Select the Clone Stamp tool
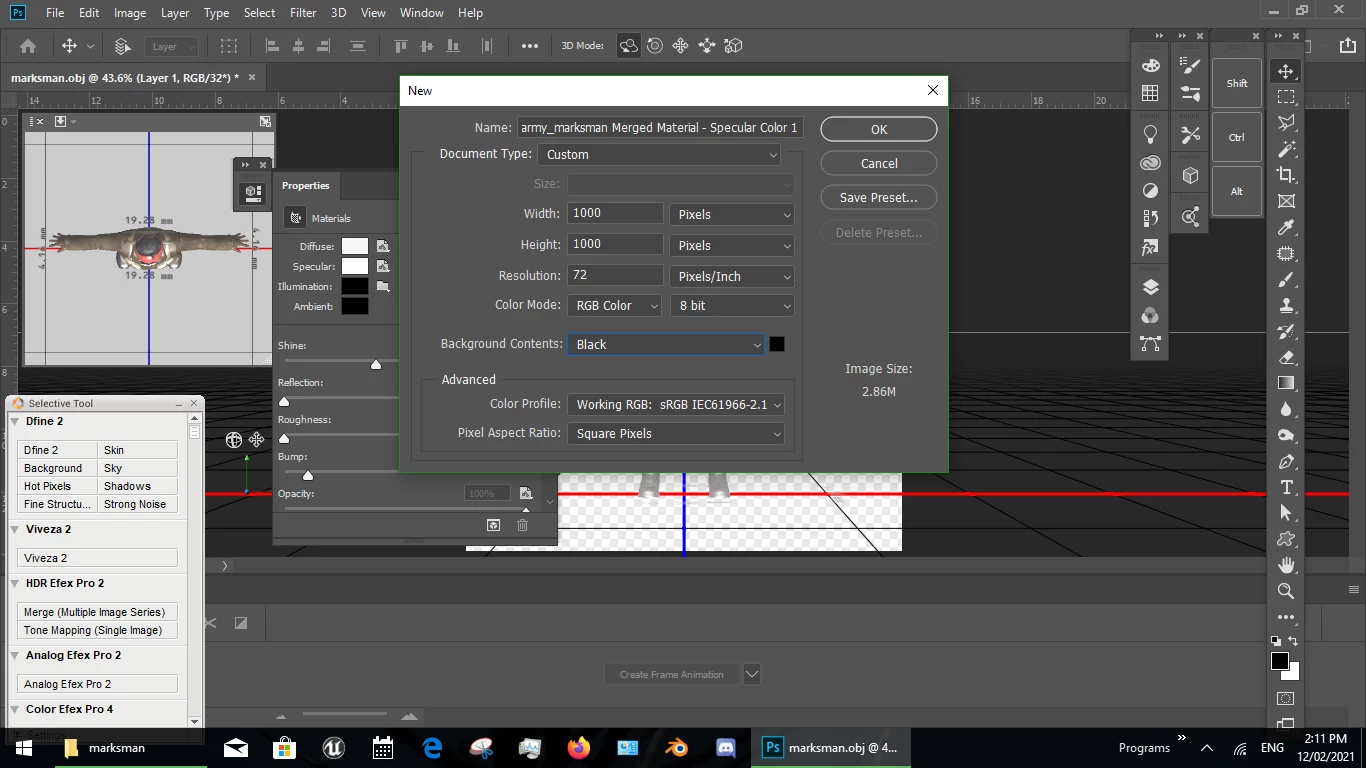 (x=1286, y=306)
